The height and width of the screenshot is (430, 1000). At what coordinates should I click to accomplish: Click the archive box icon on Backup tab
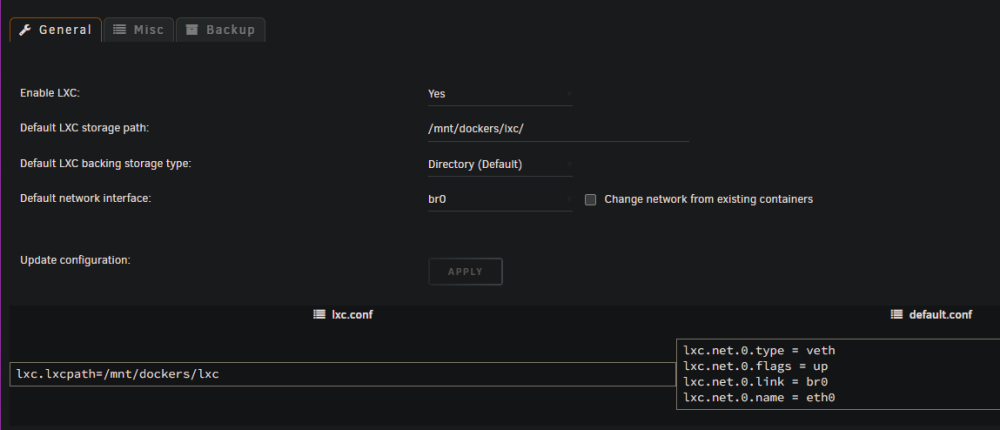[x=192, y=29]
